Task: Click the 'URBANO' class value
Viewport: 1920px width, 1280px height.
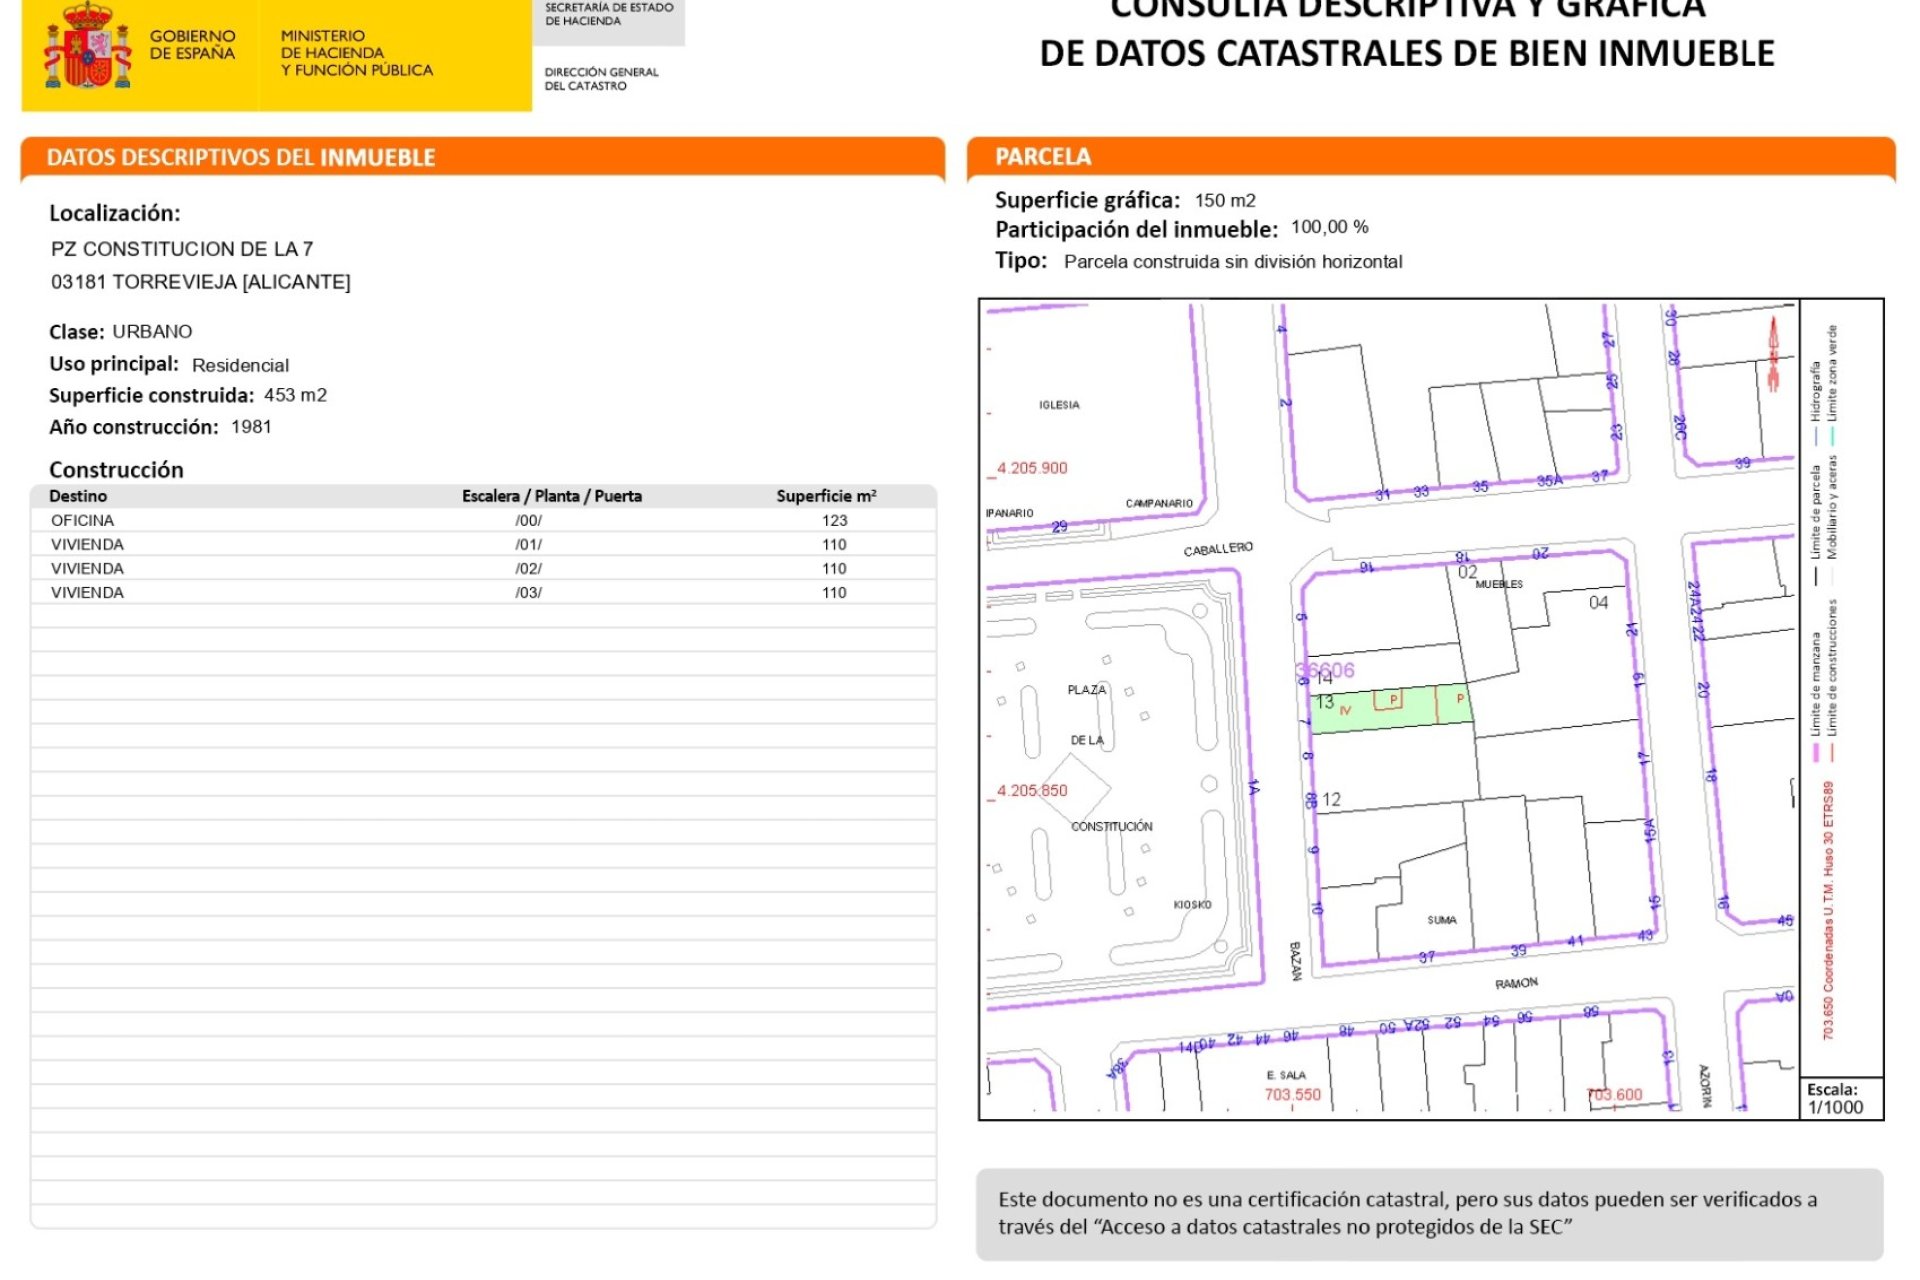Action: point(152,331)
